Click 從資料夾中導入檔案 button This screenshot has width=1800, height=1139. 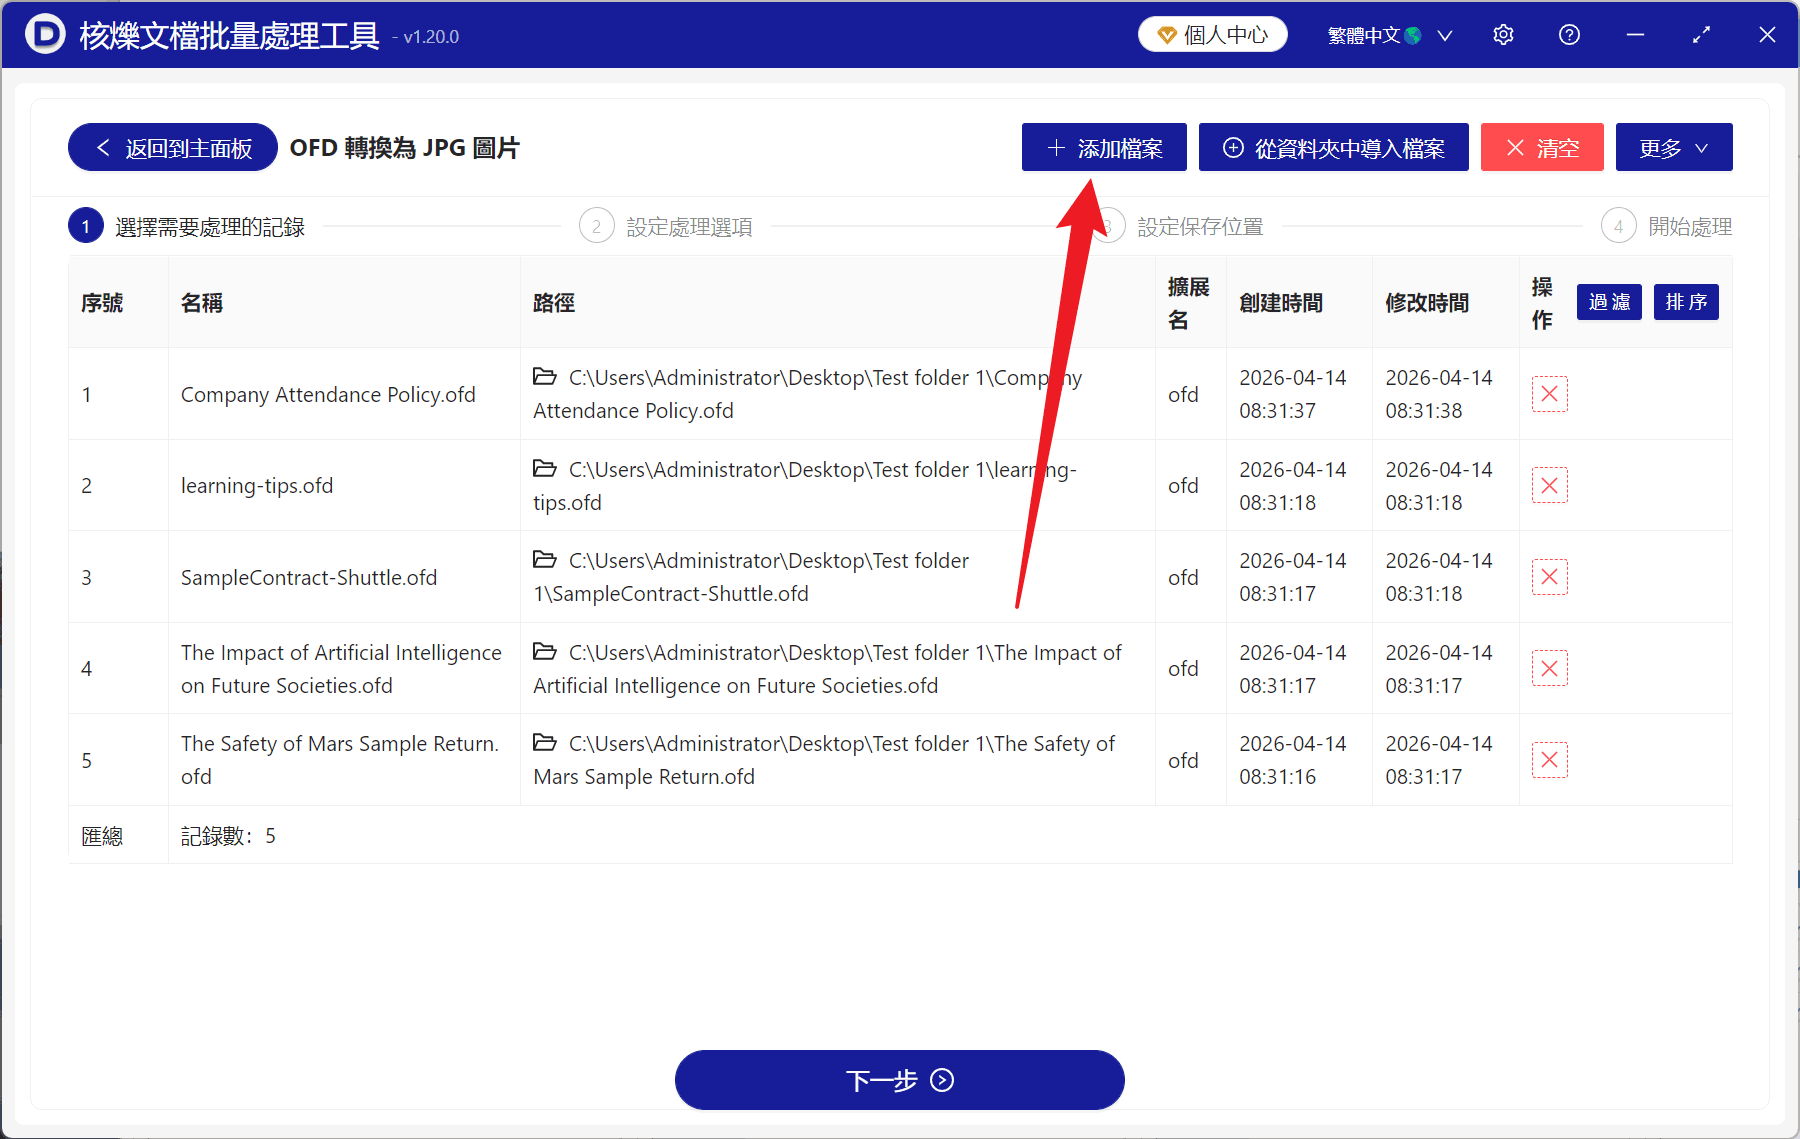[x=1333, y=147]
